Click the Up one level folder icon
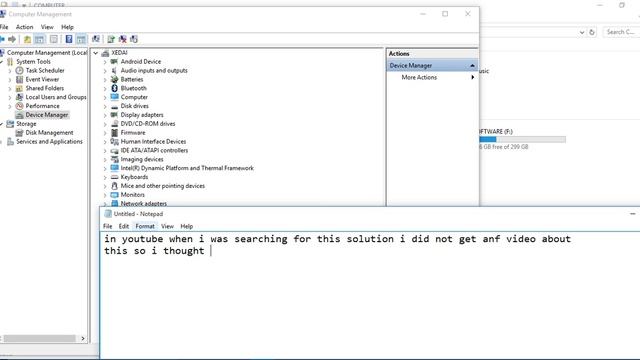 coord(27,39)
